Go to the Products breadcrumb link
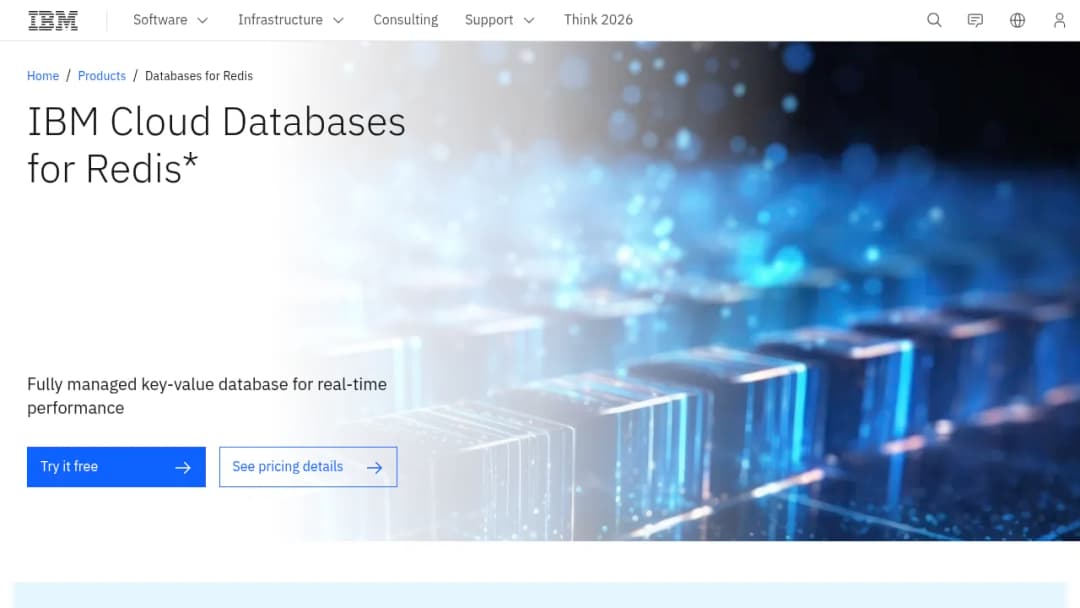This screenshot has height=608, width=1080. pyautogui.click(x=102, y=76)
